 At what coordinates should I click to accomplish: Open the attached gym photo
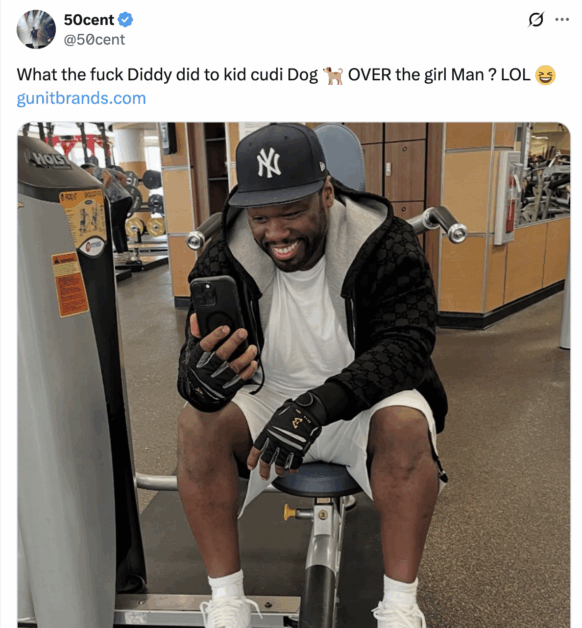pyautogui.click(x=294, y=374)
